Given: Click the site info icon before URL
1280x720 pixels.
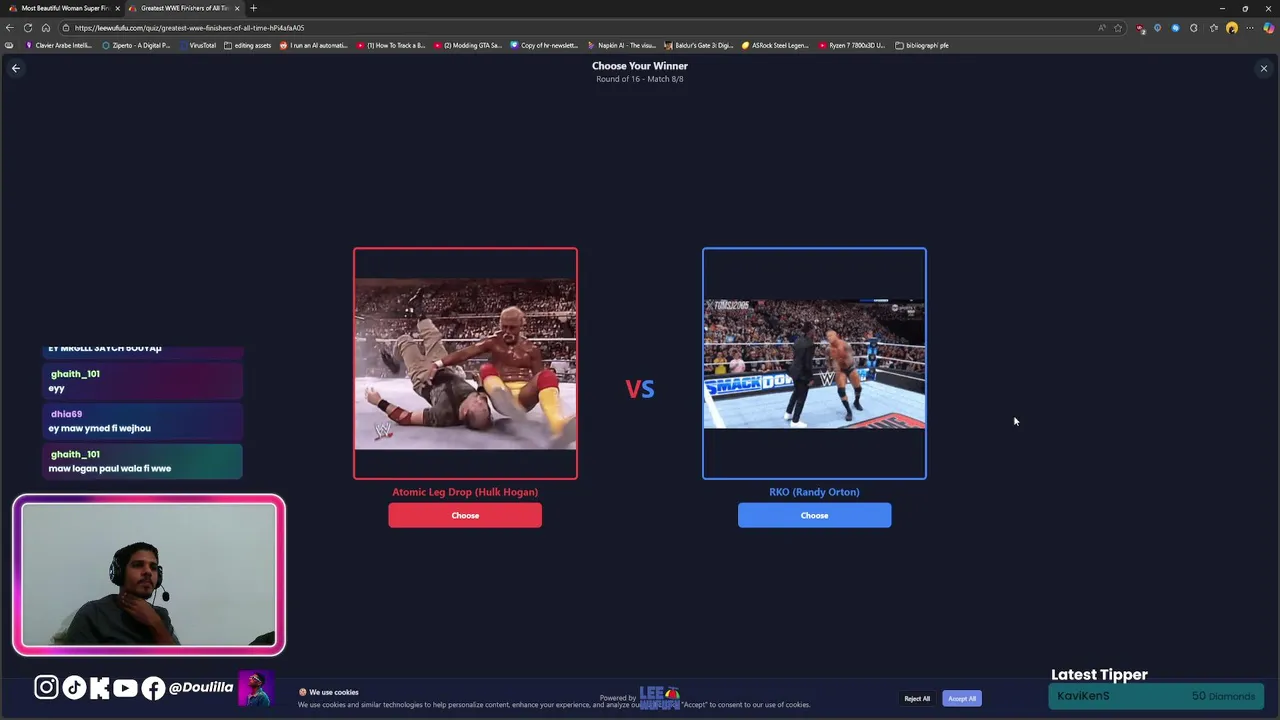Looking at the screenshot, I should pos(65,28).
